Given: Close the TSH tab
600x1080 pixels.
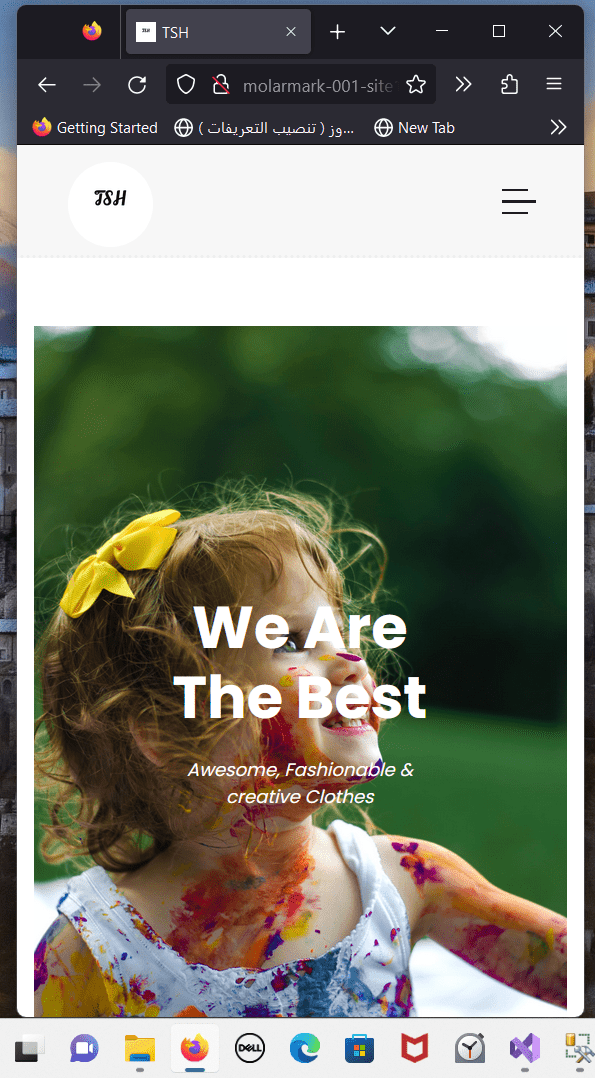Looking at the screenshot, I should [x=291, y=32].
